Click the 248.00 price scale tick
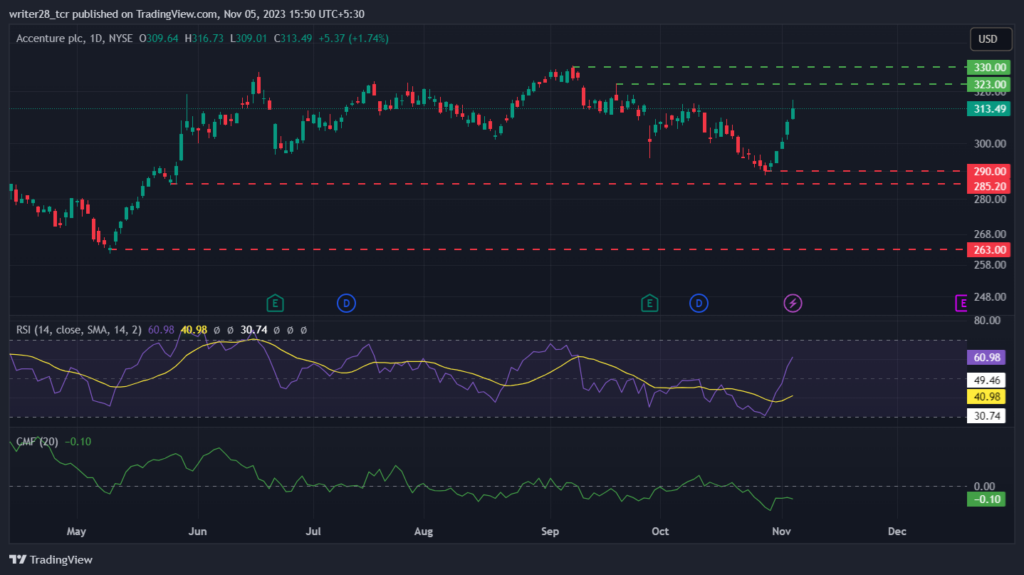The width and height of the screenshot is (1024, 575). [990, 297]
